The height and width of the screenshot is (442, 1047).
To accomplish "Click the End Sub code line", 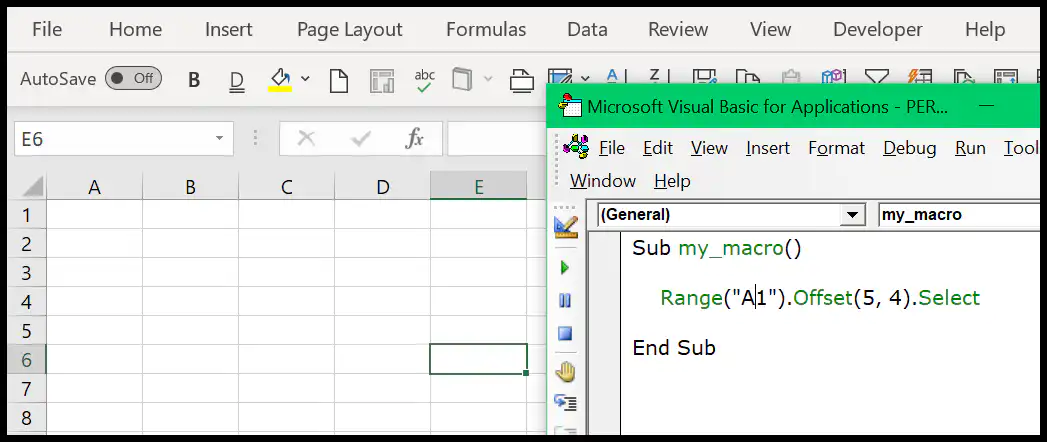I will pos(674,348).
